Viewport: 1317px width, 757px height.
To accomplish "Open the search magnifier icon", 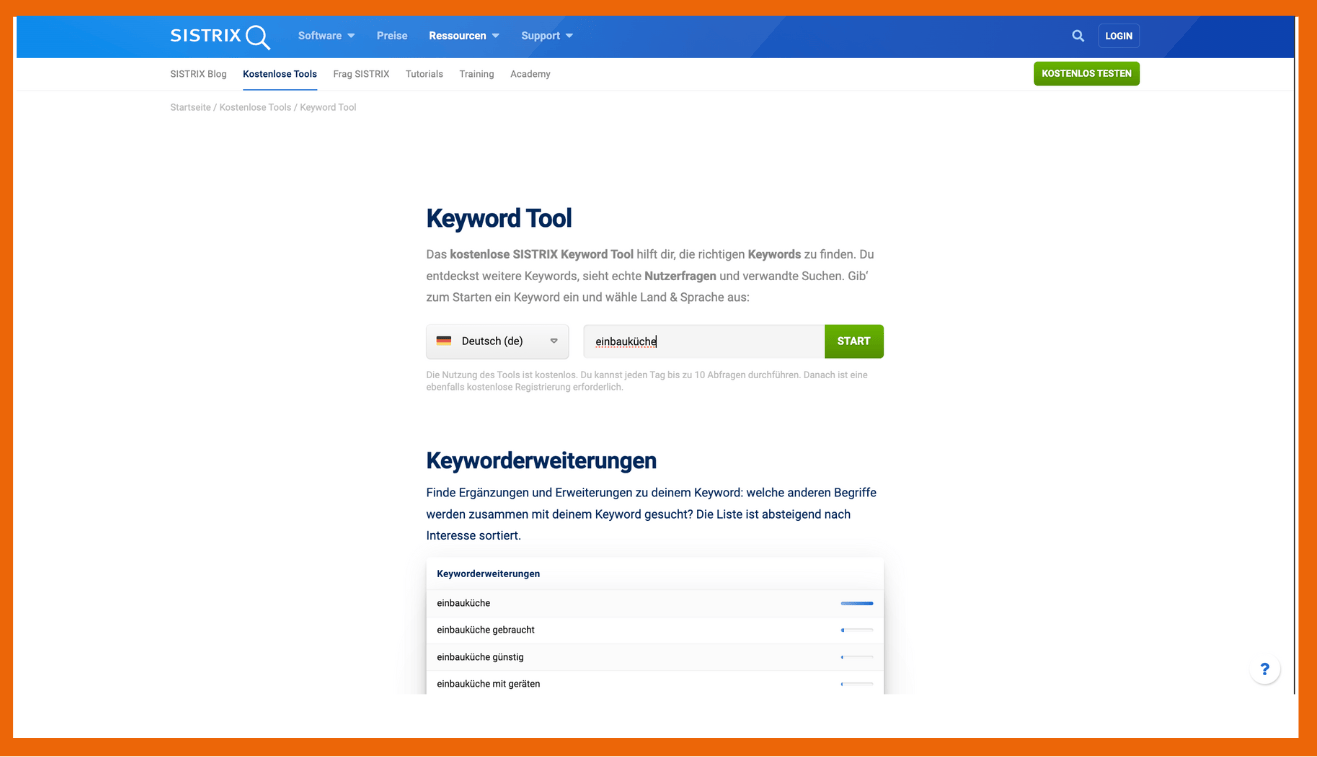I will click(x=1077, y=36).
